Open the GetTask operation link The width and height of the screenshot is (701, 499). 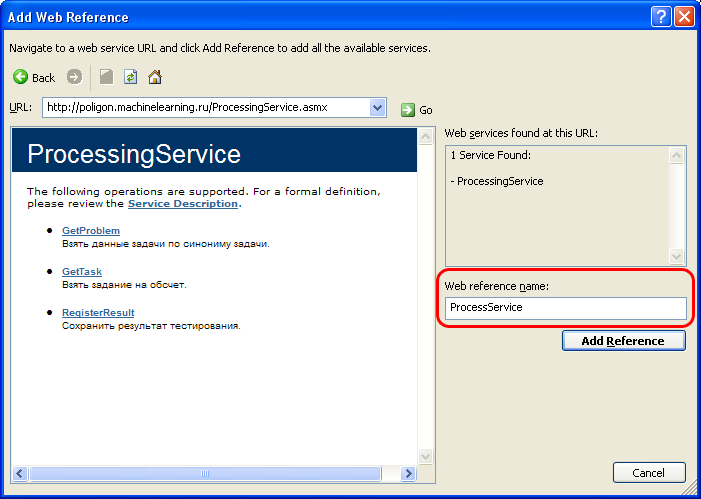82,271
